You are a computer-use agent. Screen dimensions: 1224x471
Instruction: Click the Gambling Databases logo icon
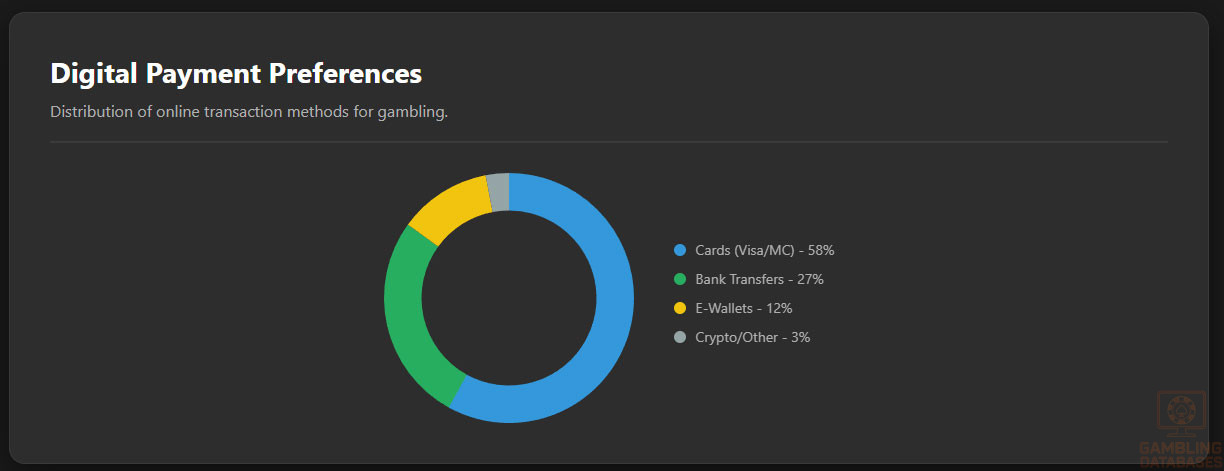[1180, 412]
